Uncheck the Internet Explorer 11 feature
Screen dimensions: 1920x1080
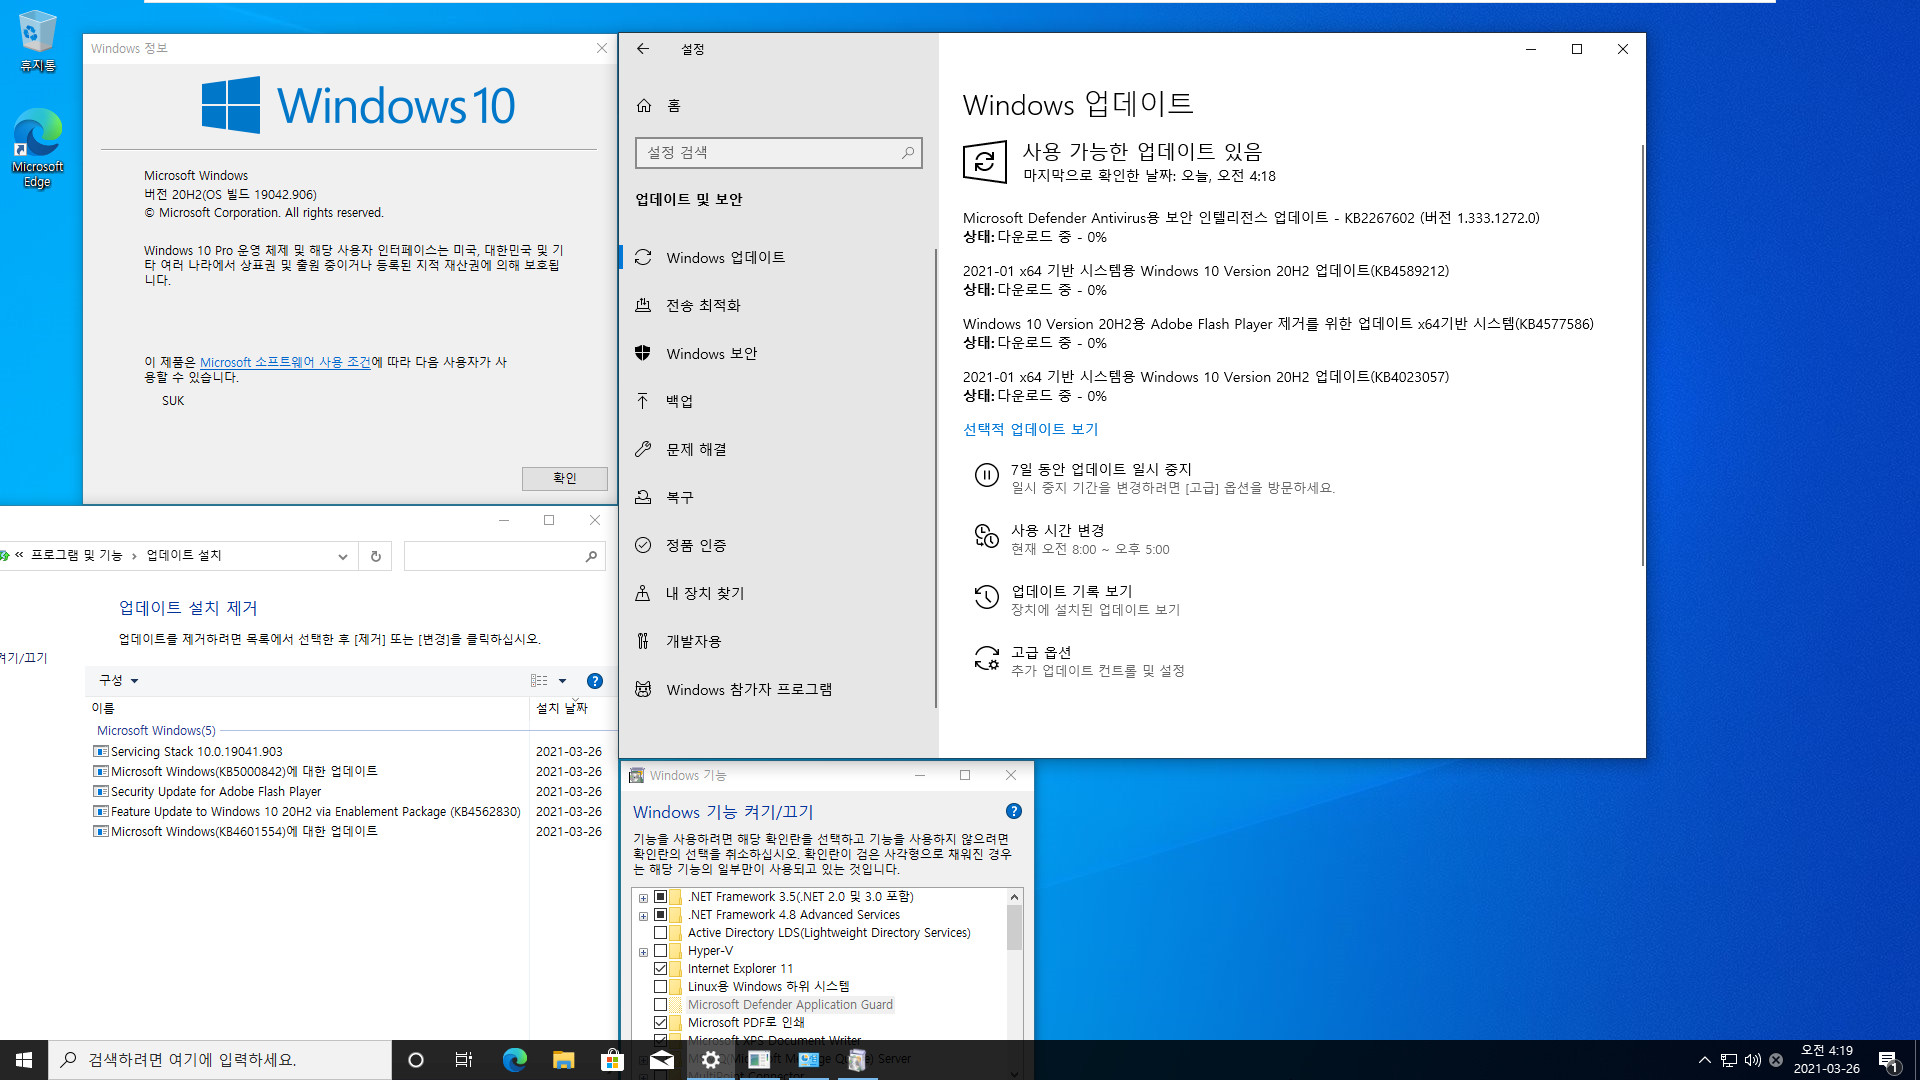point(660,969)
